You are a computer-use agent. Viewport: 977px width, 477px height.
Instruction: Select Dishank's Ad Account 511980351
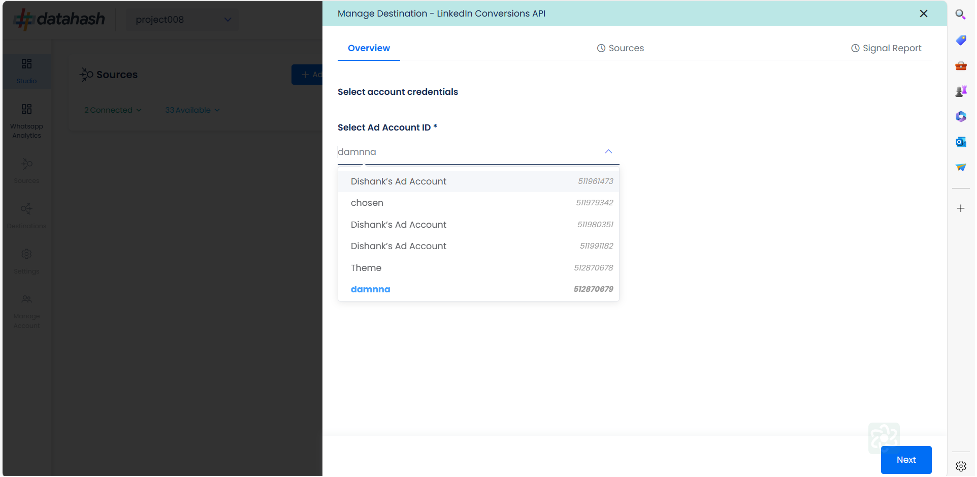[x=479, y=224]
